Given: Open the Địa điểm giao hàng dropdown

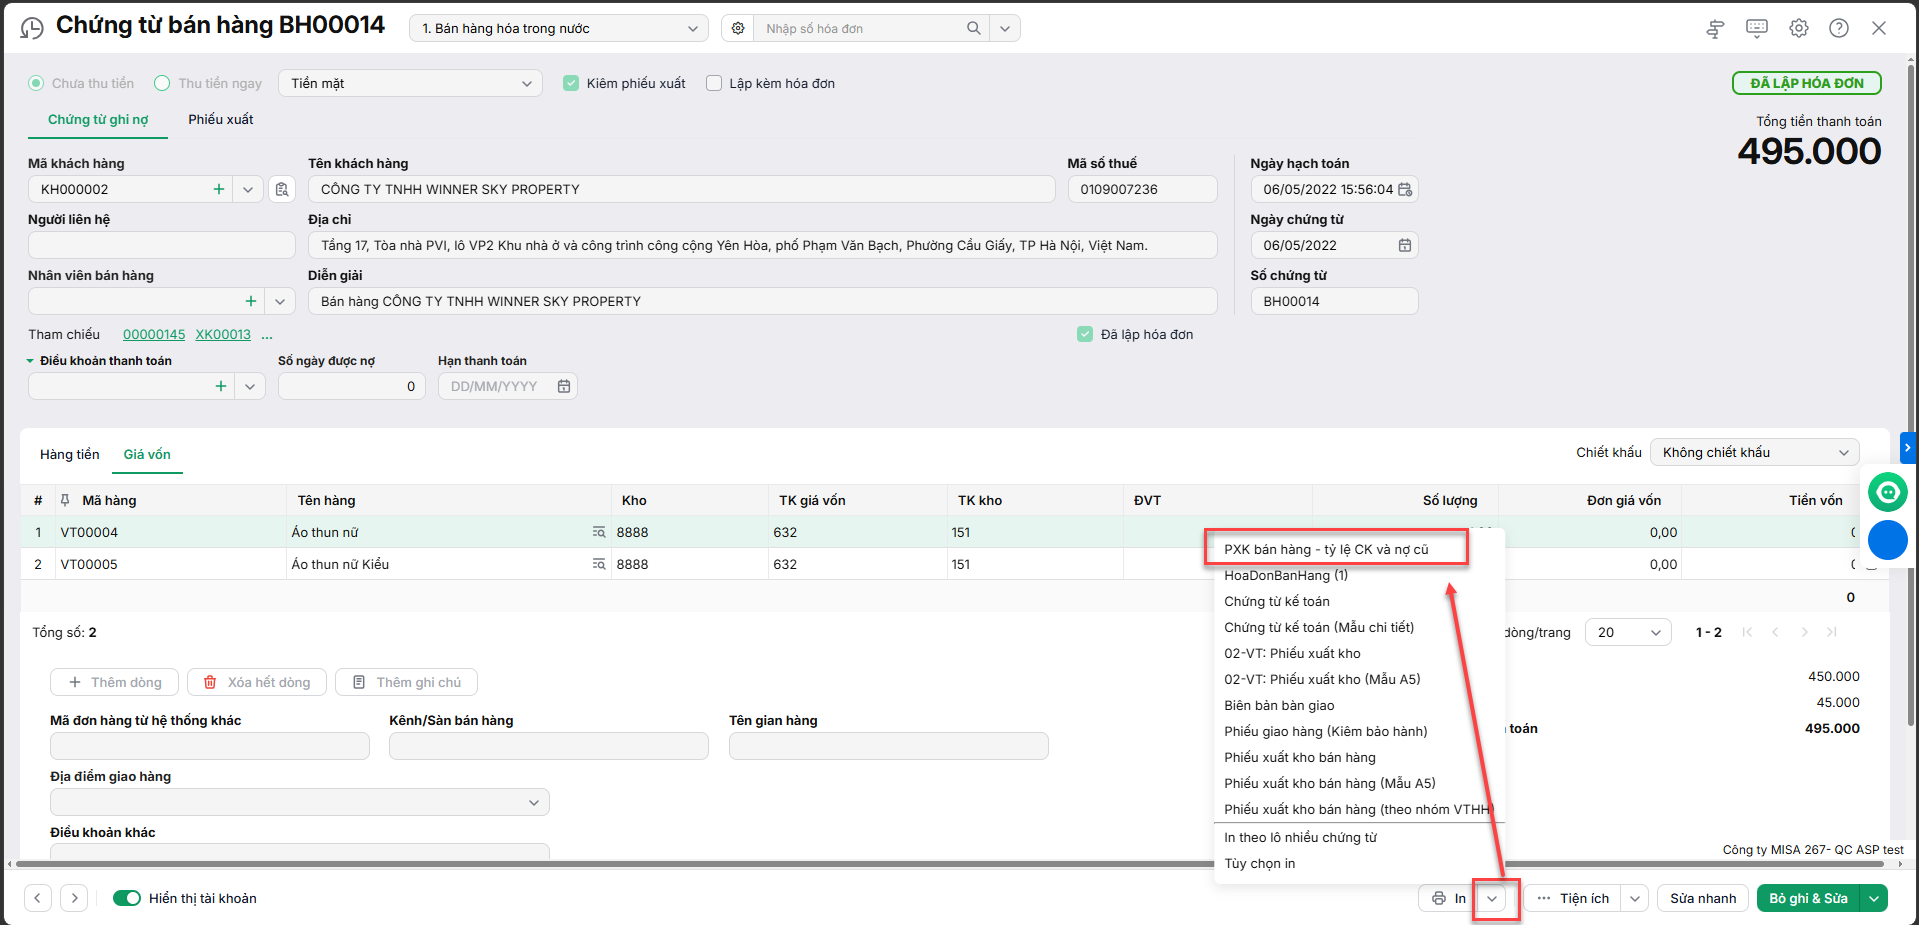Looking at the screenshot, I should click(300, 802).
